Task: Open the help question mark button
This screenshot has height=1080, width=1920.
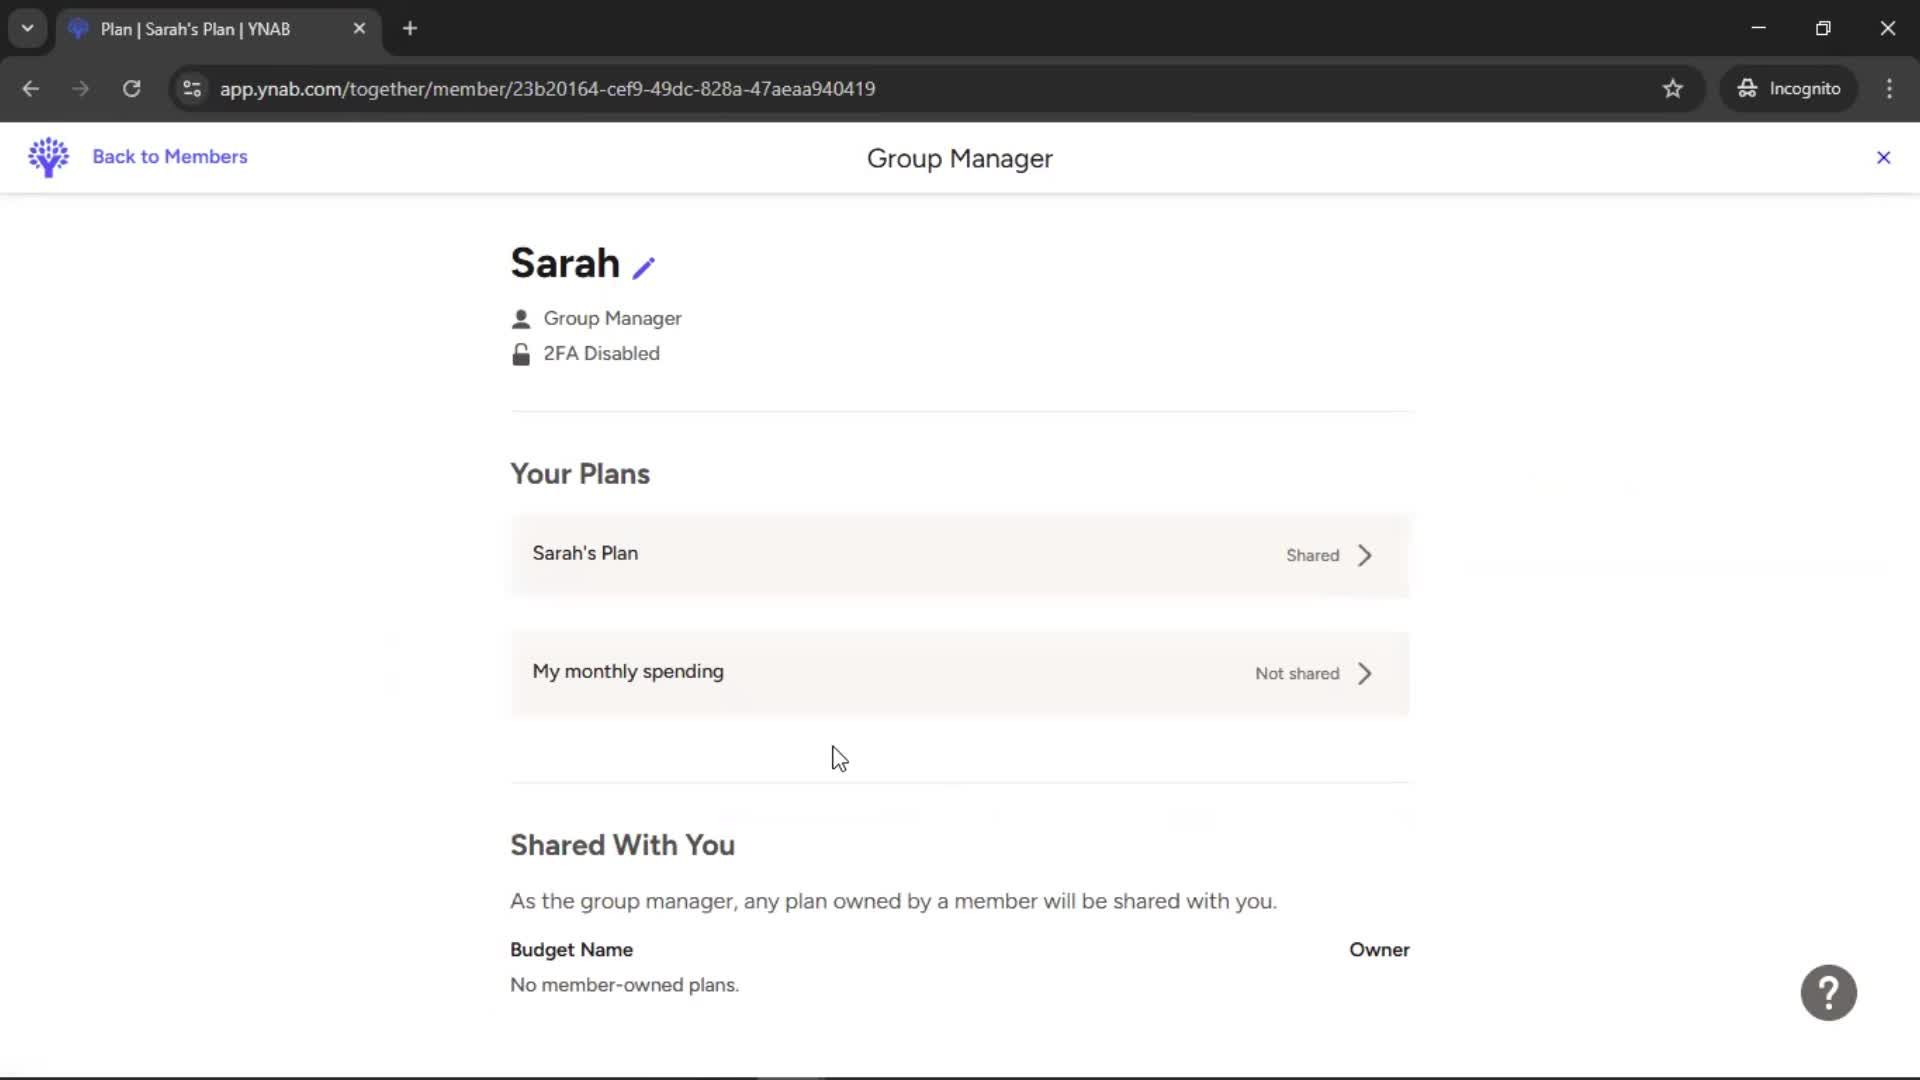Action: click(1828, 993)
